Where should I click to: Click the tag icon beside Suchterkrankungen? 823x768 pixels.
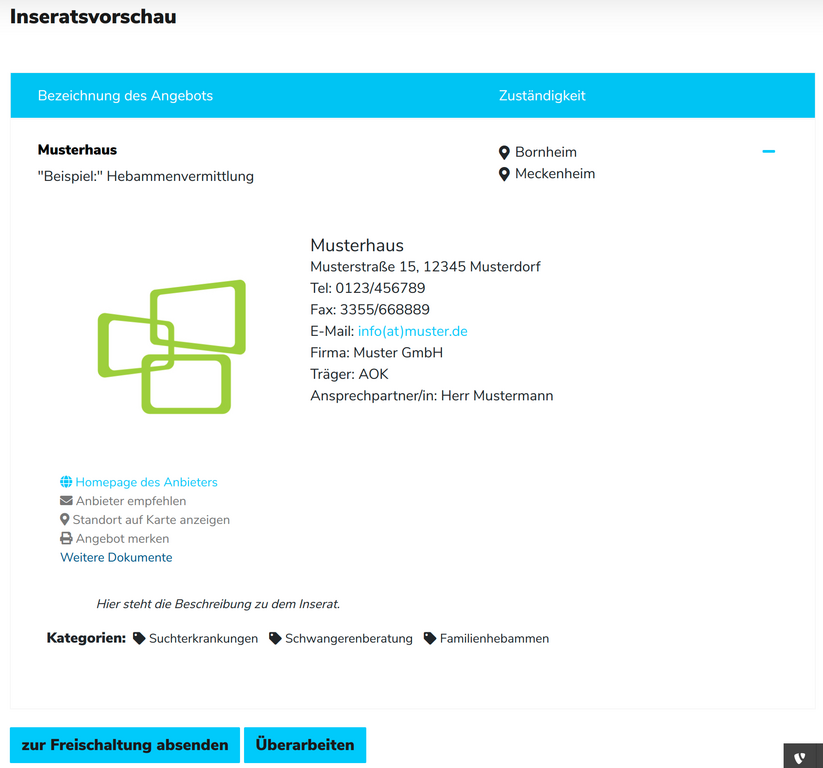coord(139,638)
